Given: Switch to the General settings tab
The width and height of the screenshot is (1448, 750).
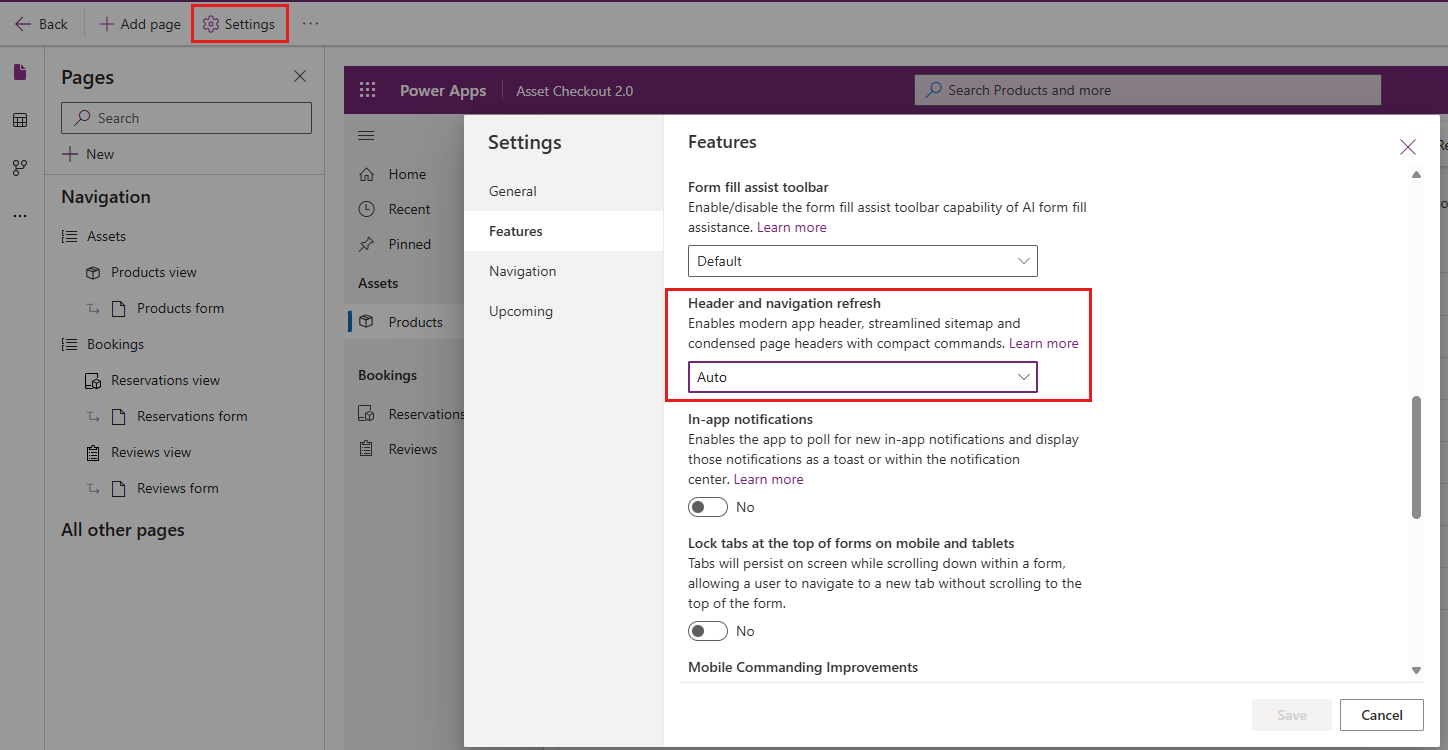Looking at the screenshot, I should pyautogui.click(x=513, y=191).
